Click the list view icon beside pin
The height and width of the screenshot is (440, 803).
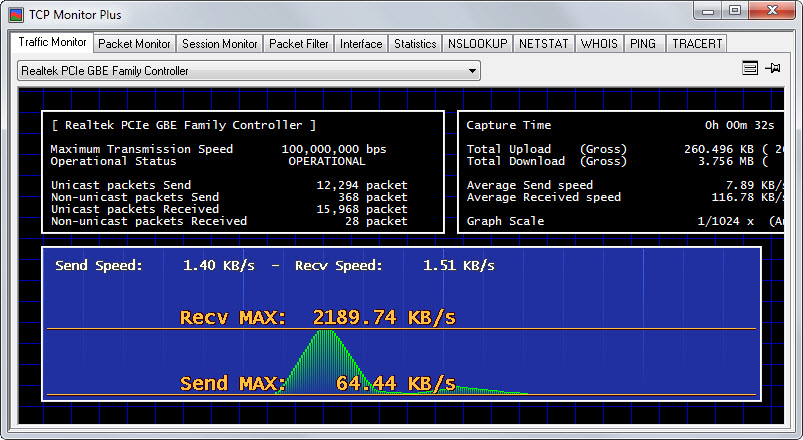[750, 68]
